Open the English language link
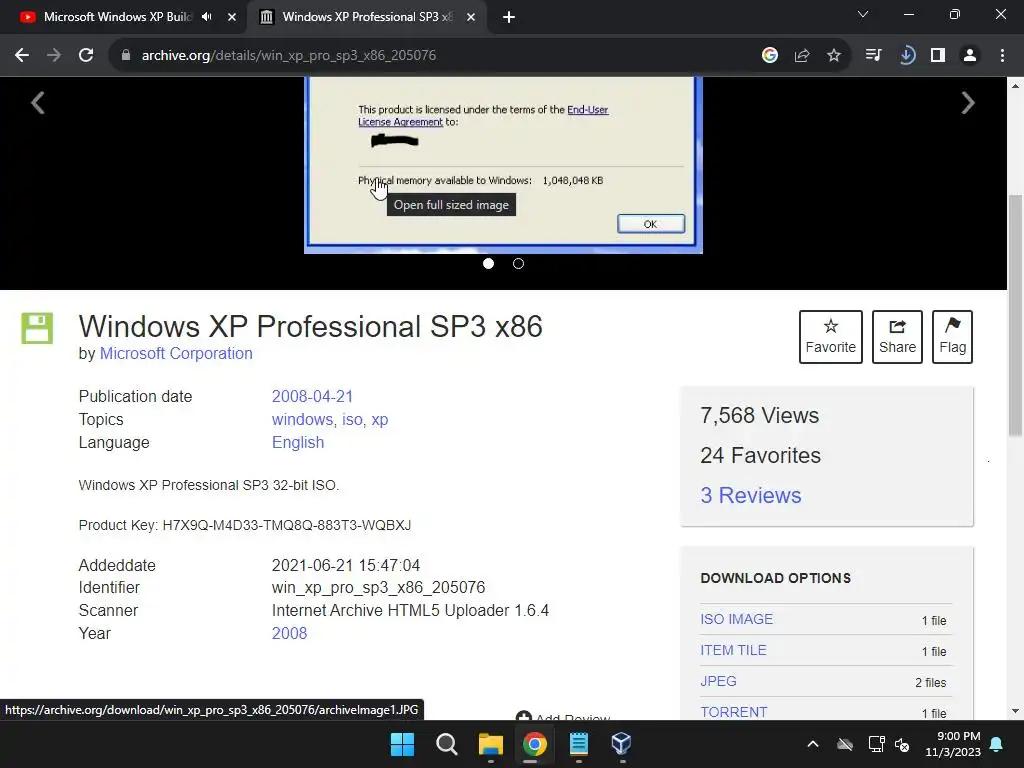The image size is (1024, 768). pos(298,442)
